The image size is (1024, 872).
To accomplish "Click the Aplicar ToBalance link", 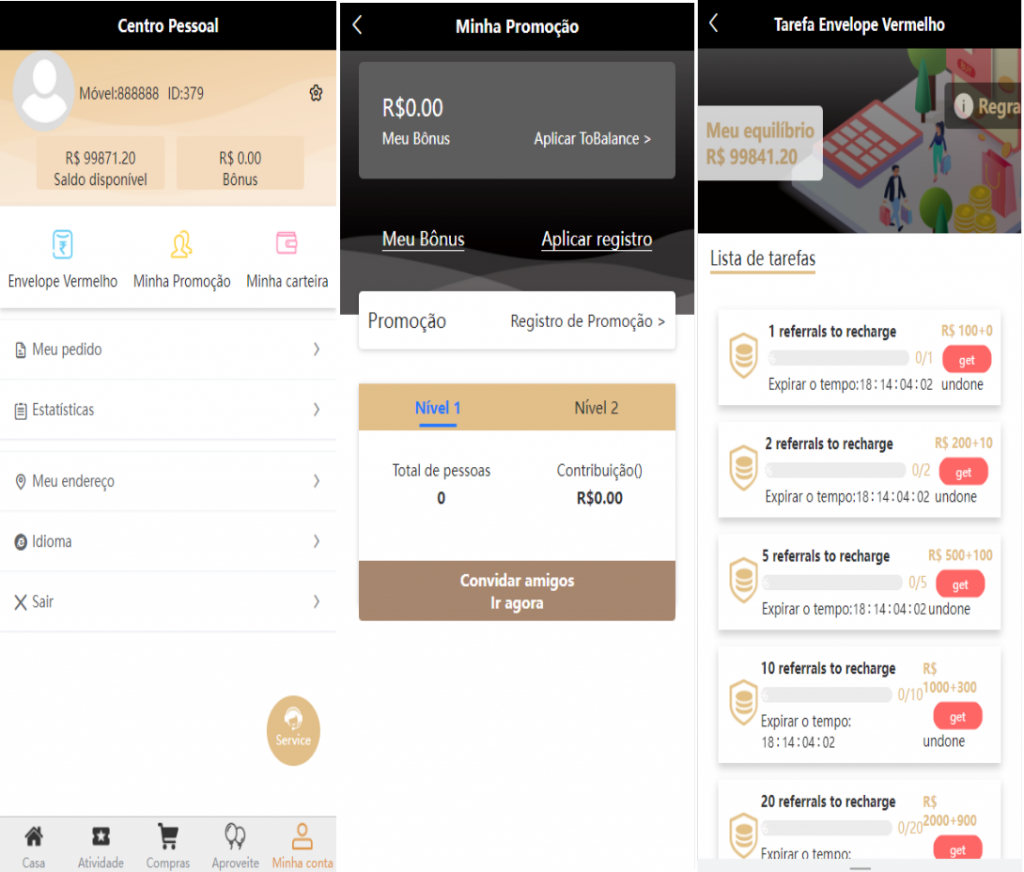I will point(592,139).
